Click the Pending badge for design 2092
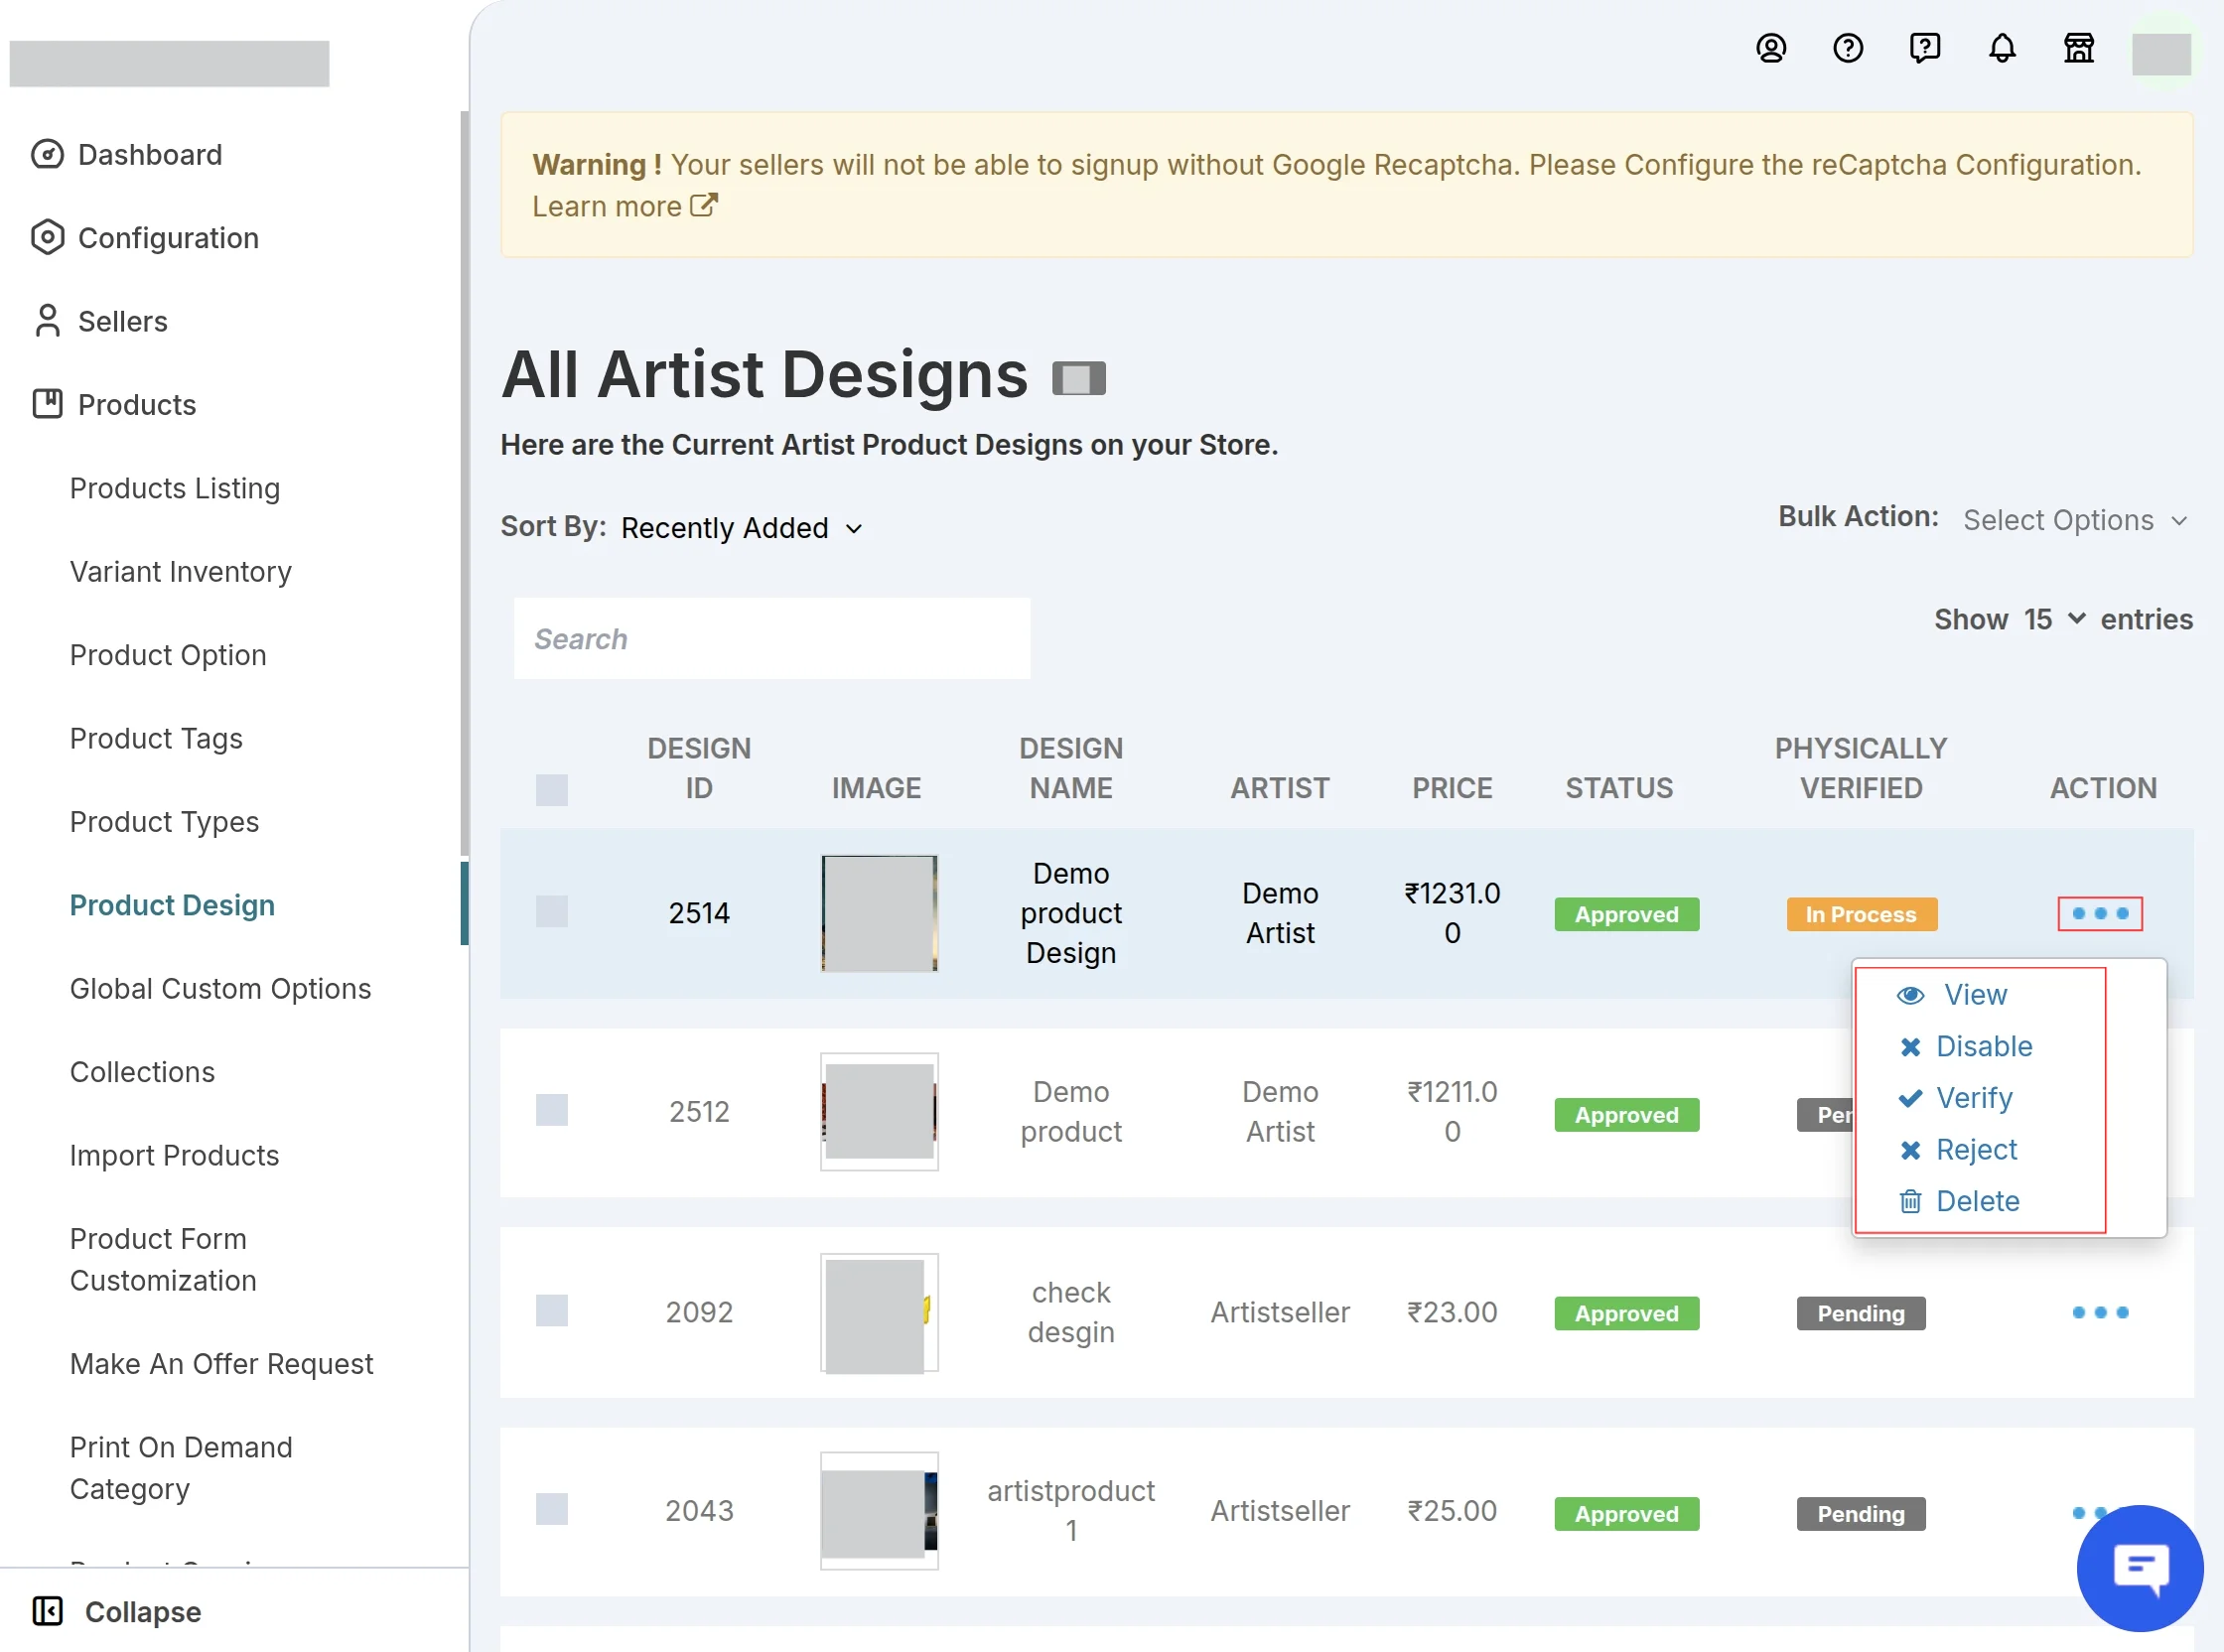2224x1652 pixels. tap(1861, 1313)
